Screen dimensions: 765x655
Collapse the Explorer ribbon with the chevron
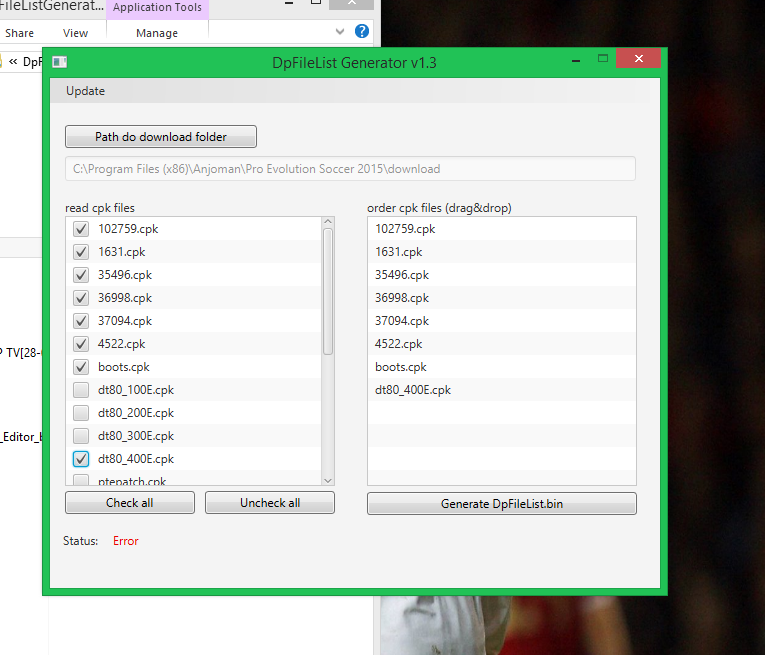[340, 32]
